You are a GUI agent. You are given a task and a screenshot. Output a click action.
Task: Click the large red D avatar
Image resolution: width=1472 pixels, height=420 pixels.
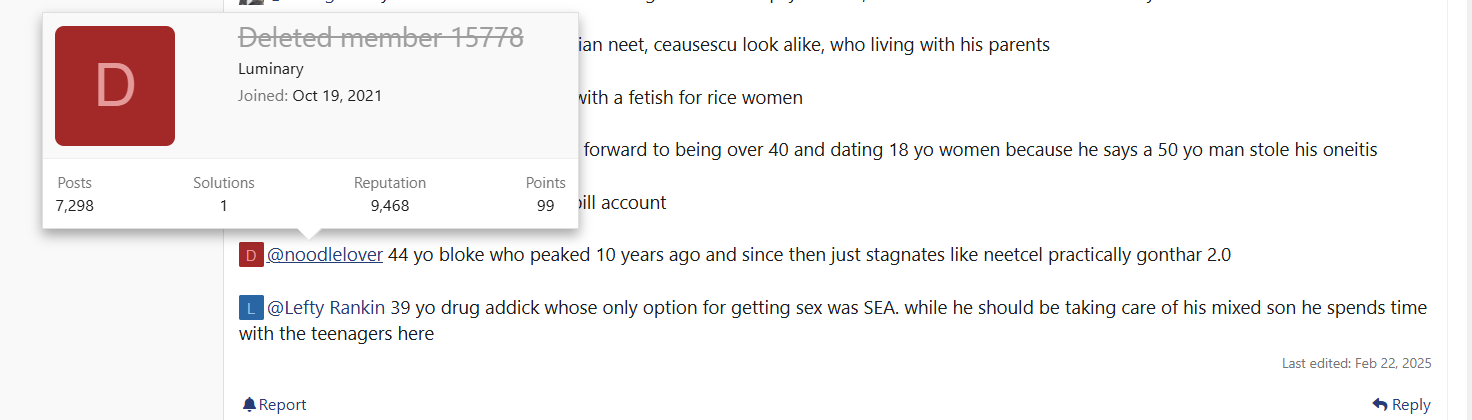115,86
